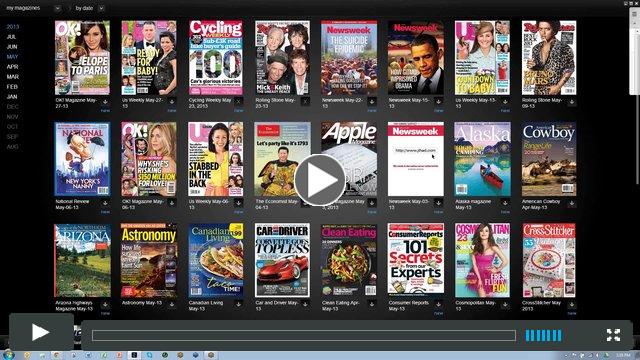Download Newsweek May-15-13 issue
Screen dimensions: 640x360
[439, 102]
